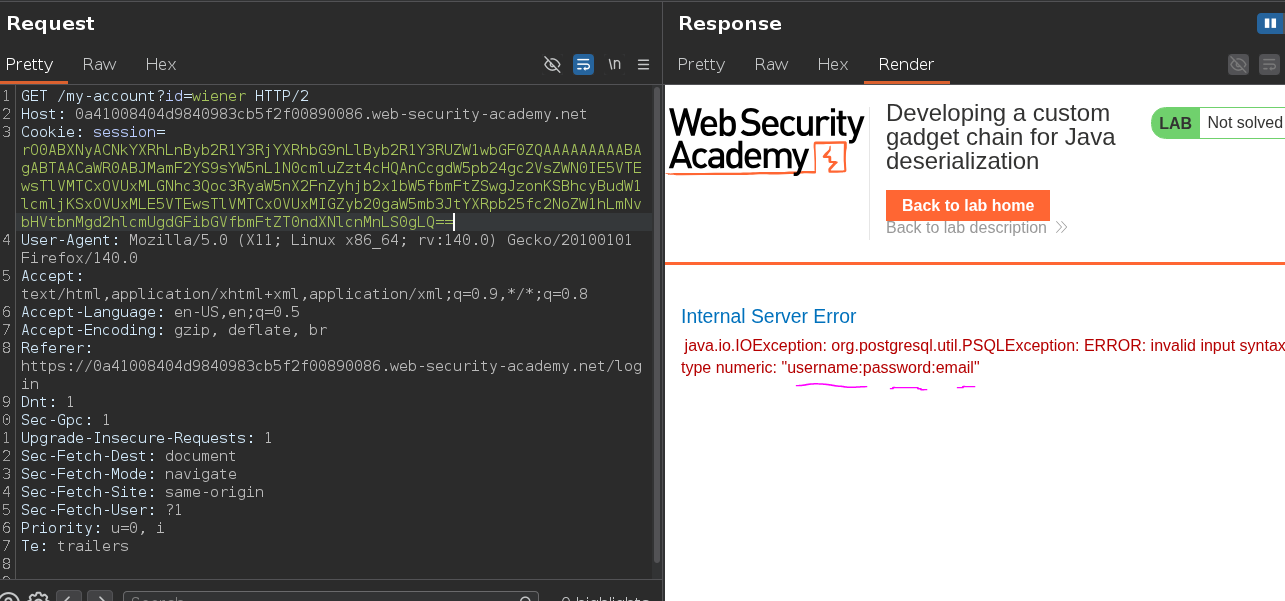This screenshot has width=1285, height=601.
Task: Click the chevrons after Back to lab description
Action: [1061, 228]
